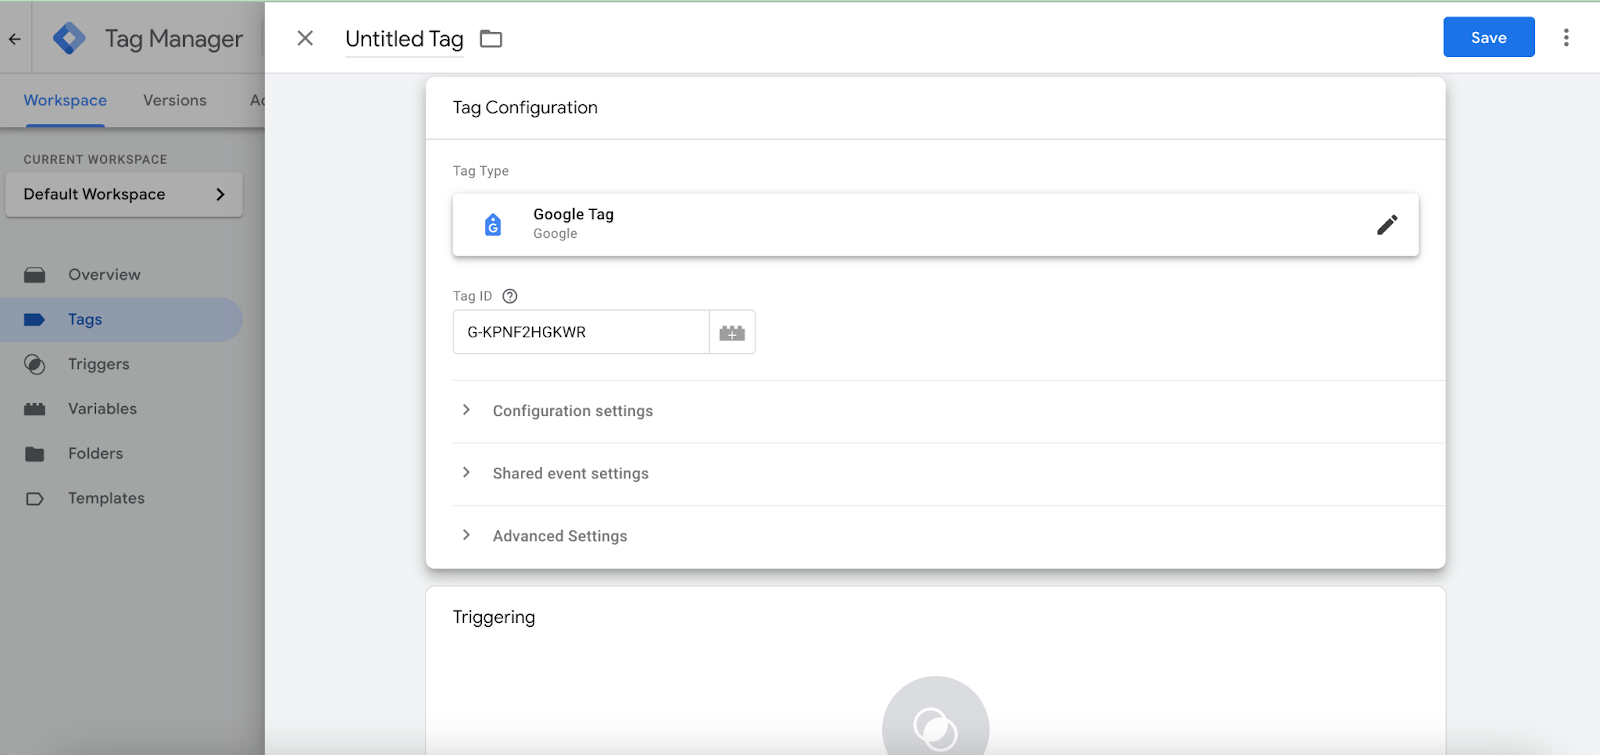Click the Tag ID input field
The height and width of the screenshot is (755, 1600).
point(581,332)
